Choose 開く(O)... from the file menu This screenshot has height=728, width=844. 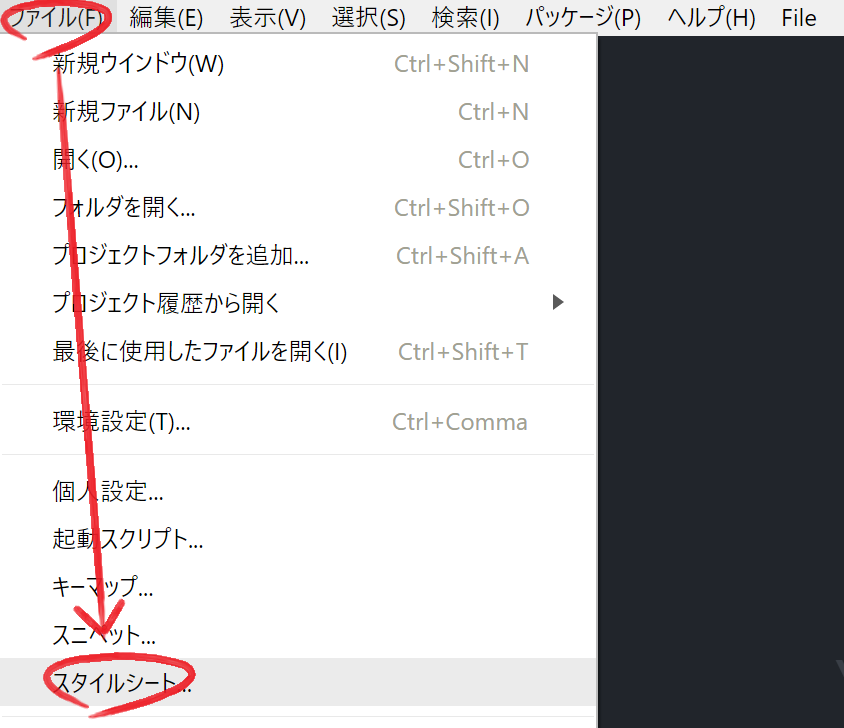298,160
